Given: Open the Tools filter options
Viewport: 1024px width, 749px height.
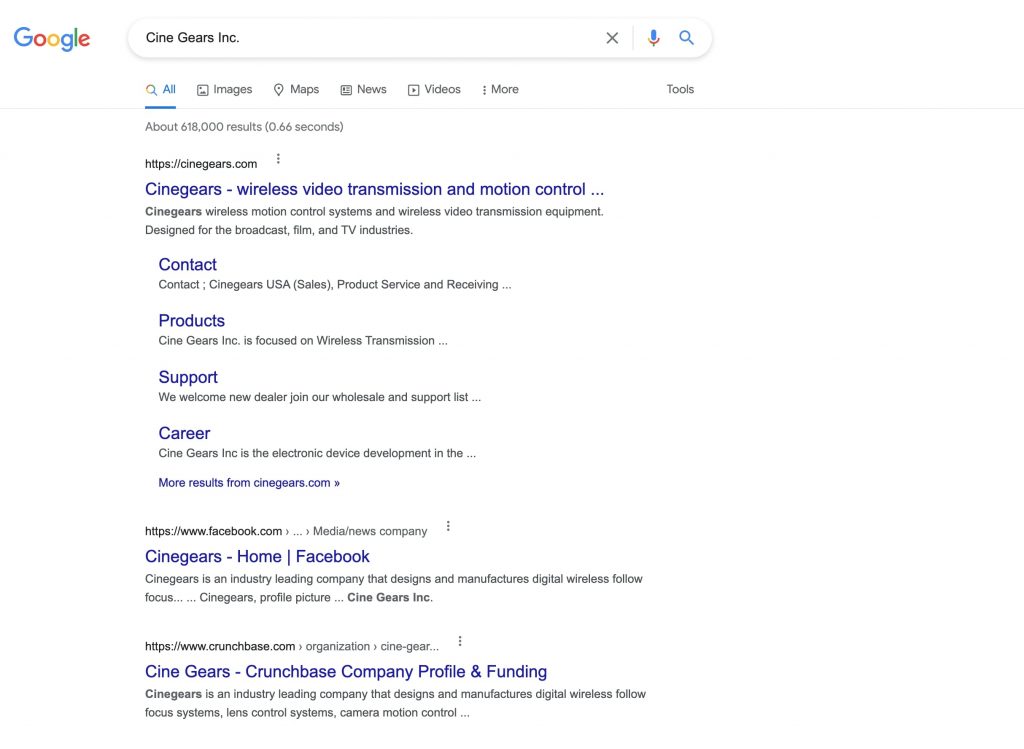Looking at the screenshot, I should pyautogui.click(x=680, y=89).
